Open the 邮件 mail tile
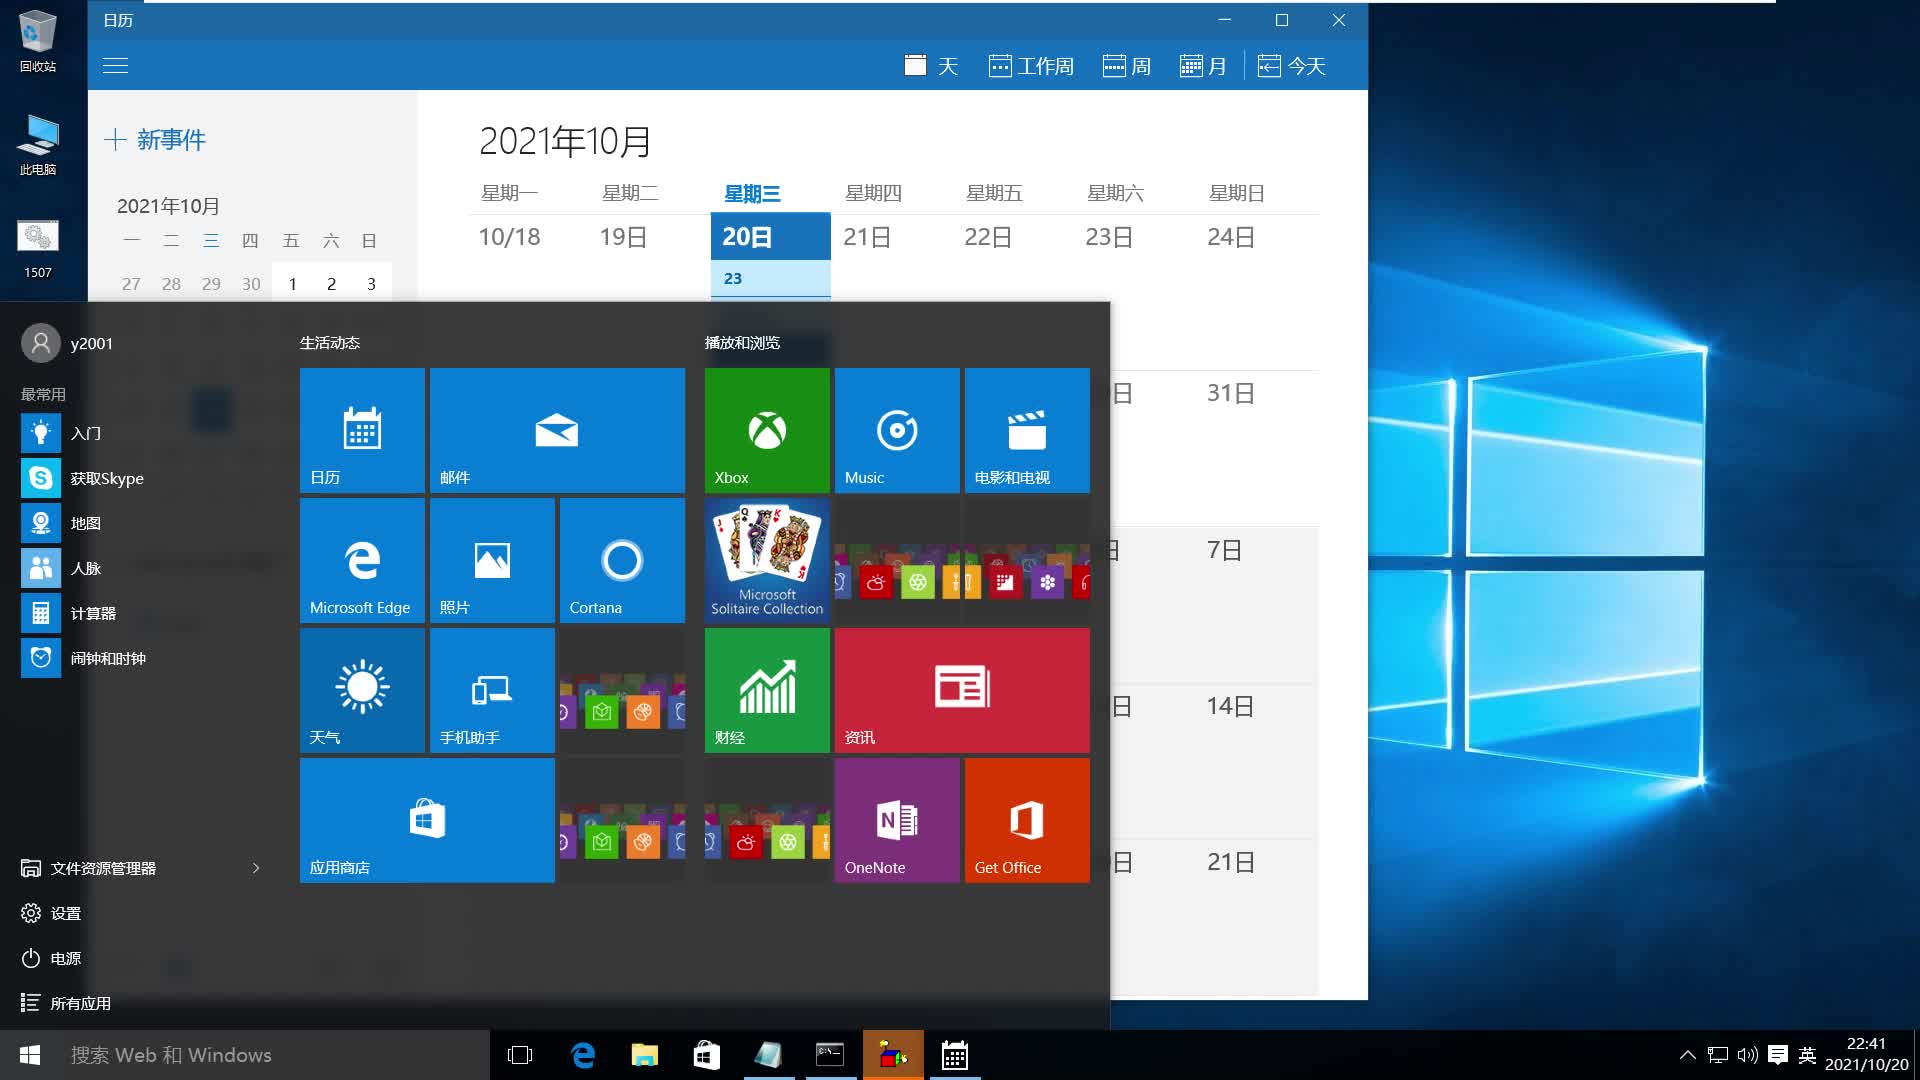This screenshot has height=1080, width=1920. [557, 430]
